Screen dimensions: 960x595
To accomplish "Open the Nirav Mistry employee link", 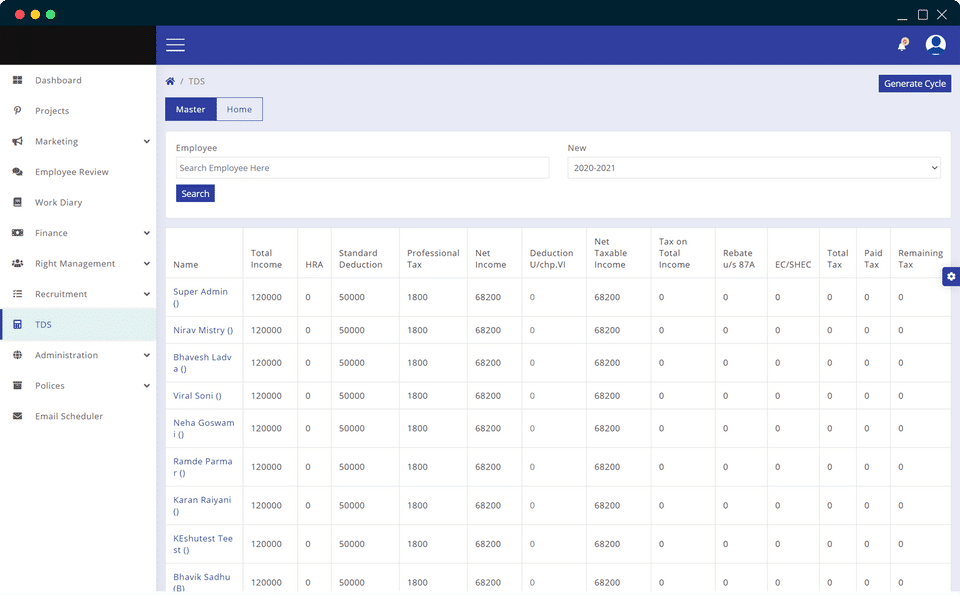I will [202, 330].
